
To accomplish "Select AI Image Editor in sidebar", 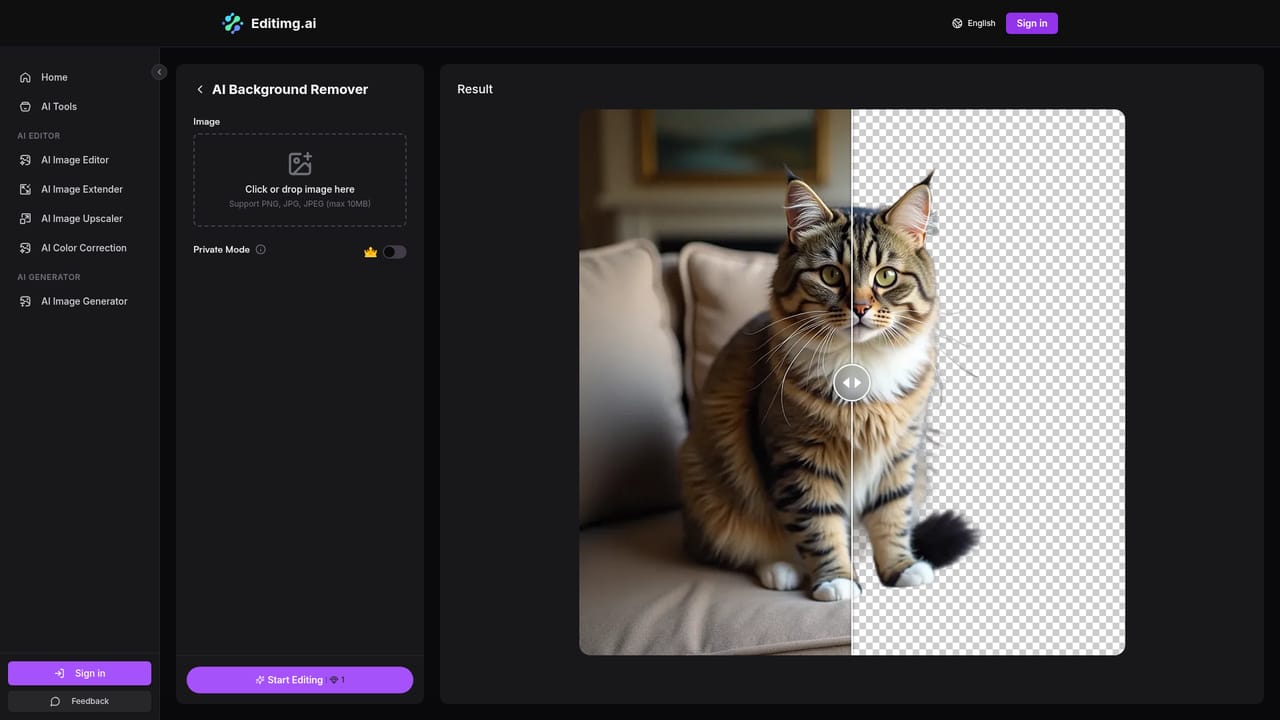I will (x=80, y=160).
